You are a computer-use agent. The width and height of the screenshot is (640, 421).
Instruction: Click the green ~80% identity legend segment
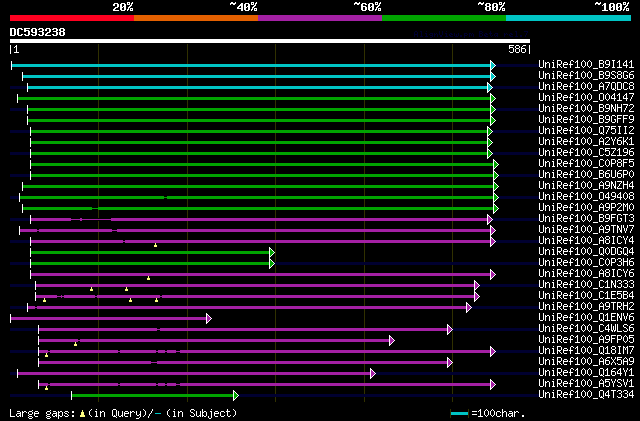444,18
